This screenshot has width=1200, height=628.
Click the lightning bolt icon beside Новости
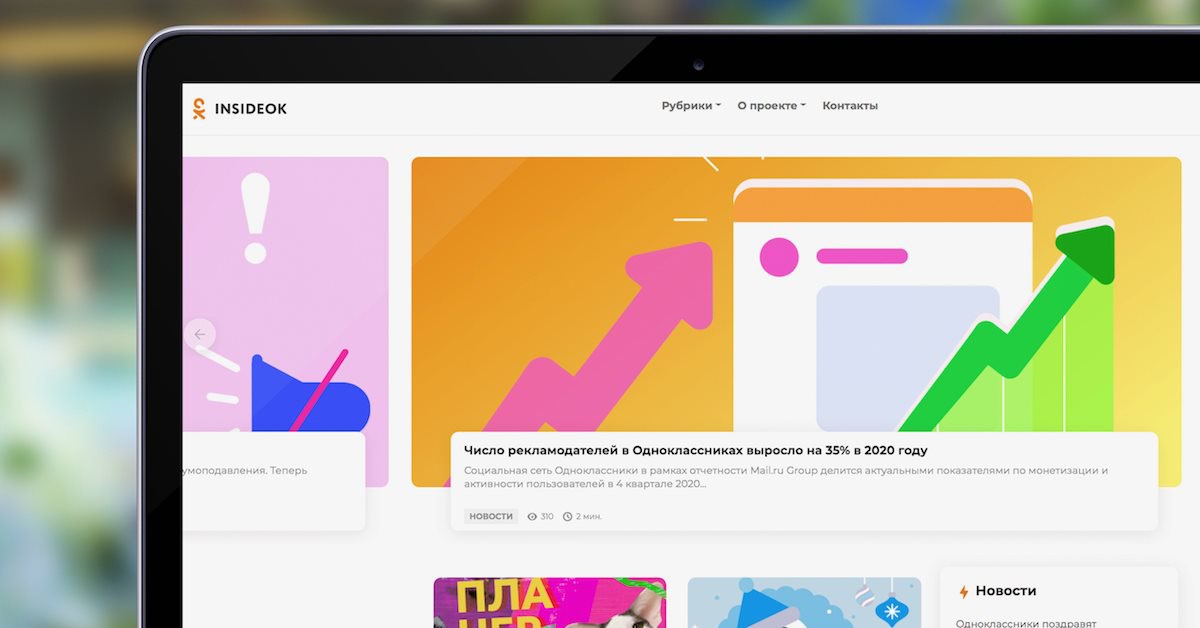tap(964, 592)
